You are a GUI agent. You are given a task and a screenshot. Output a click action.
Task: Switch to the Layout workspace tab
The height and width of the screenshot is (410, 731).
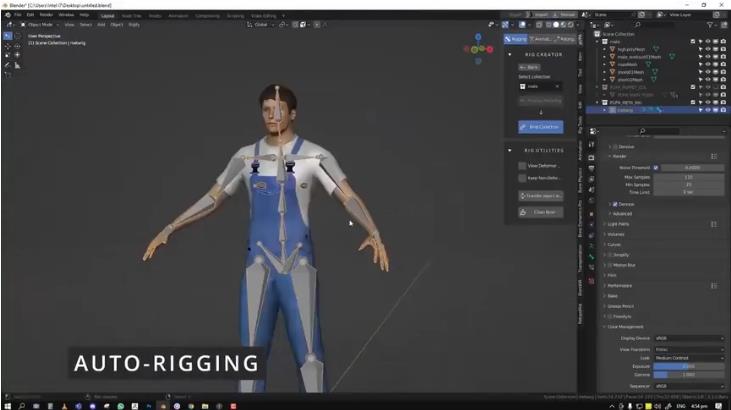click(107, 15)
